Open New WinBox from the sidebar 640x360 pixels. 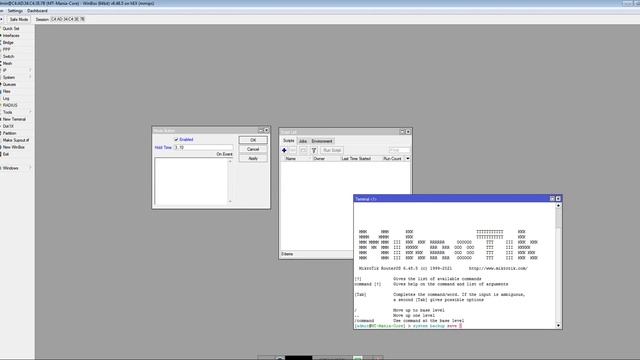click(x=14, y=147)
